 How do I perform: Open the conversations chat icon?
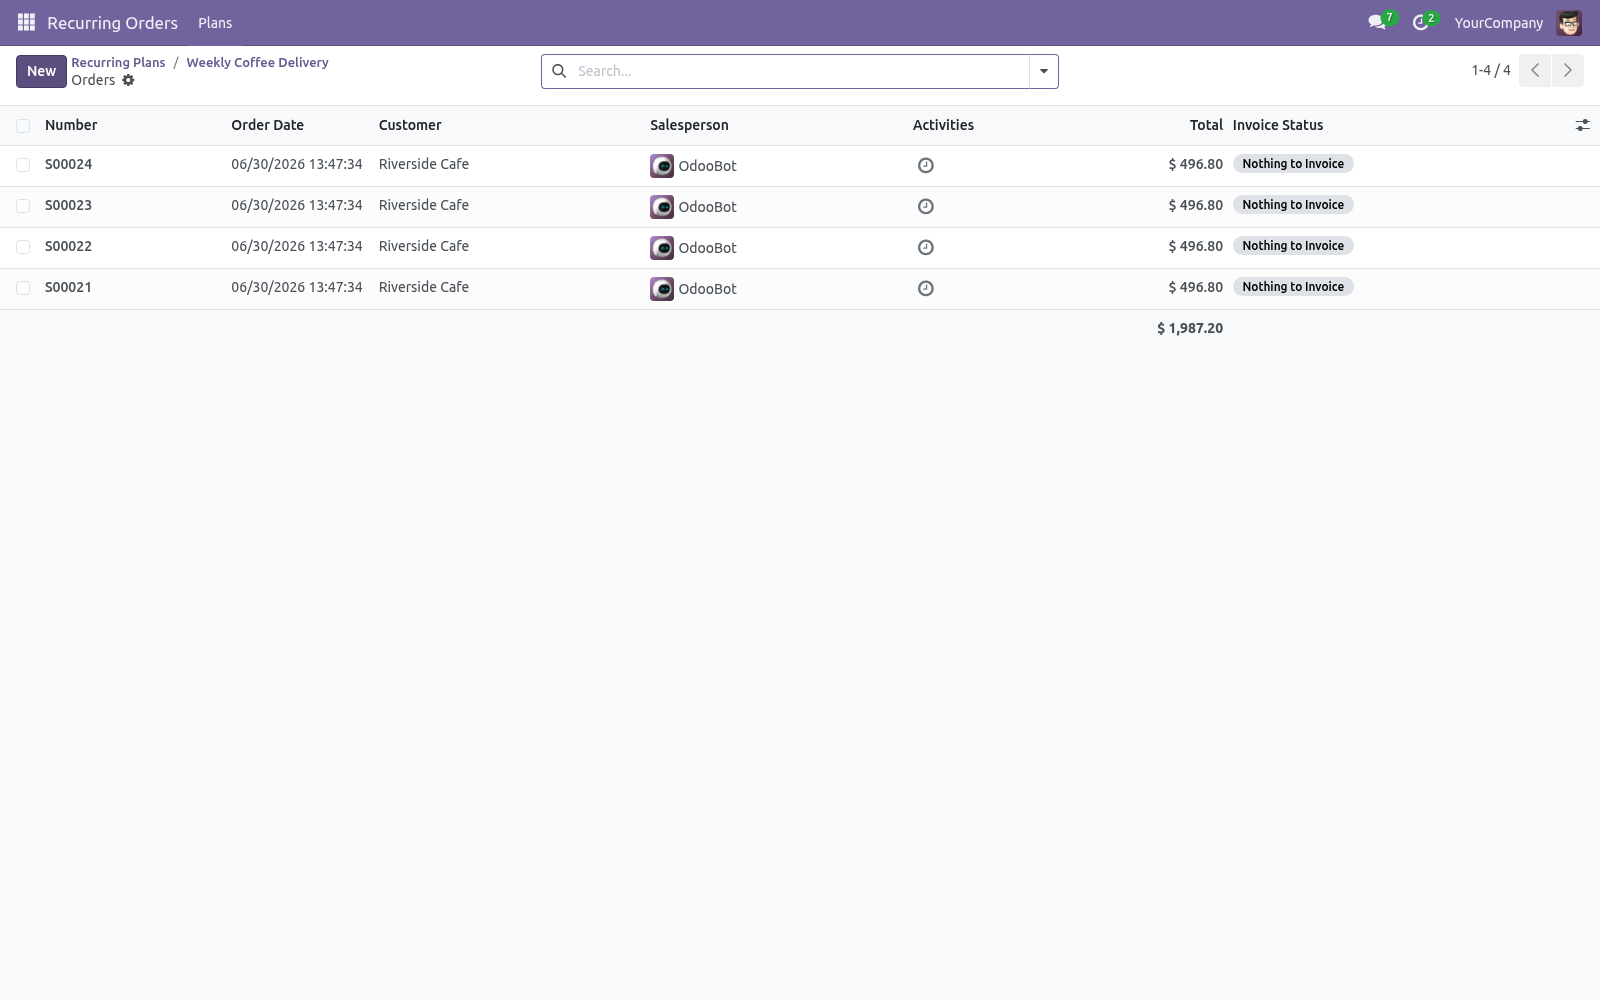click(1377, 22)
